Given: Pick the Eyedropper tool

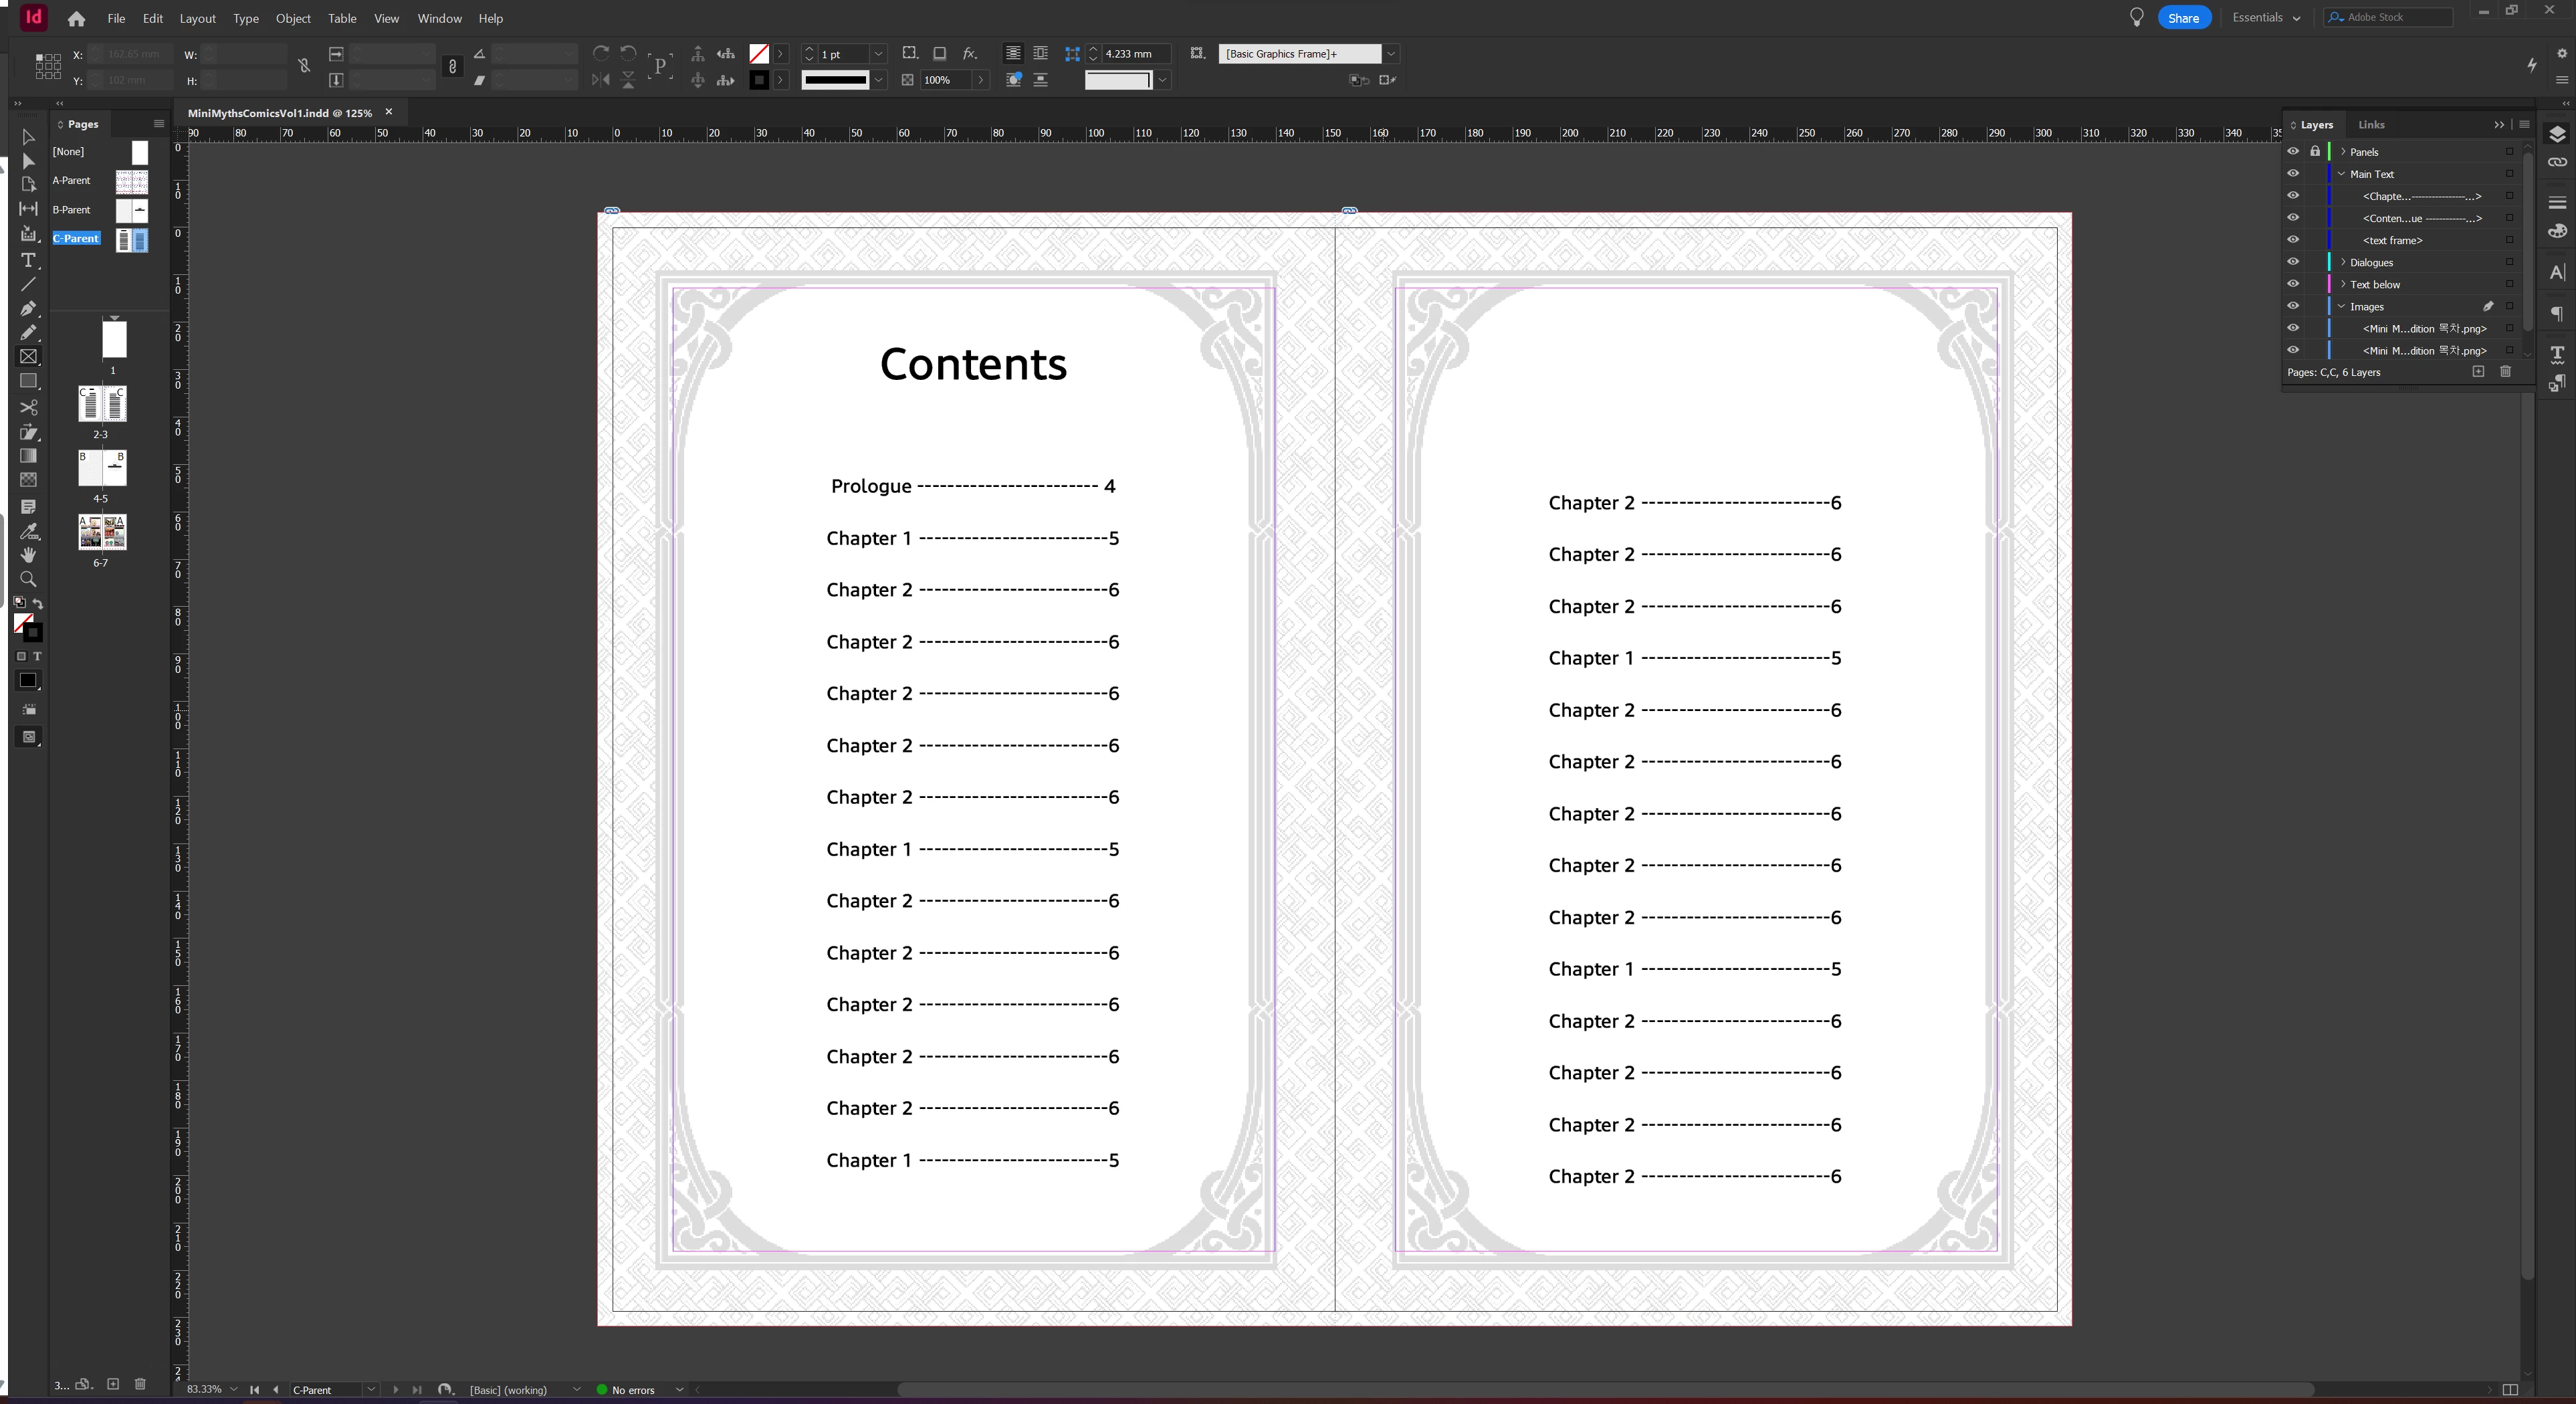Looking at the screenshot, I should (x=28, y=531).
